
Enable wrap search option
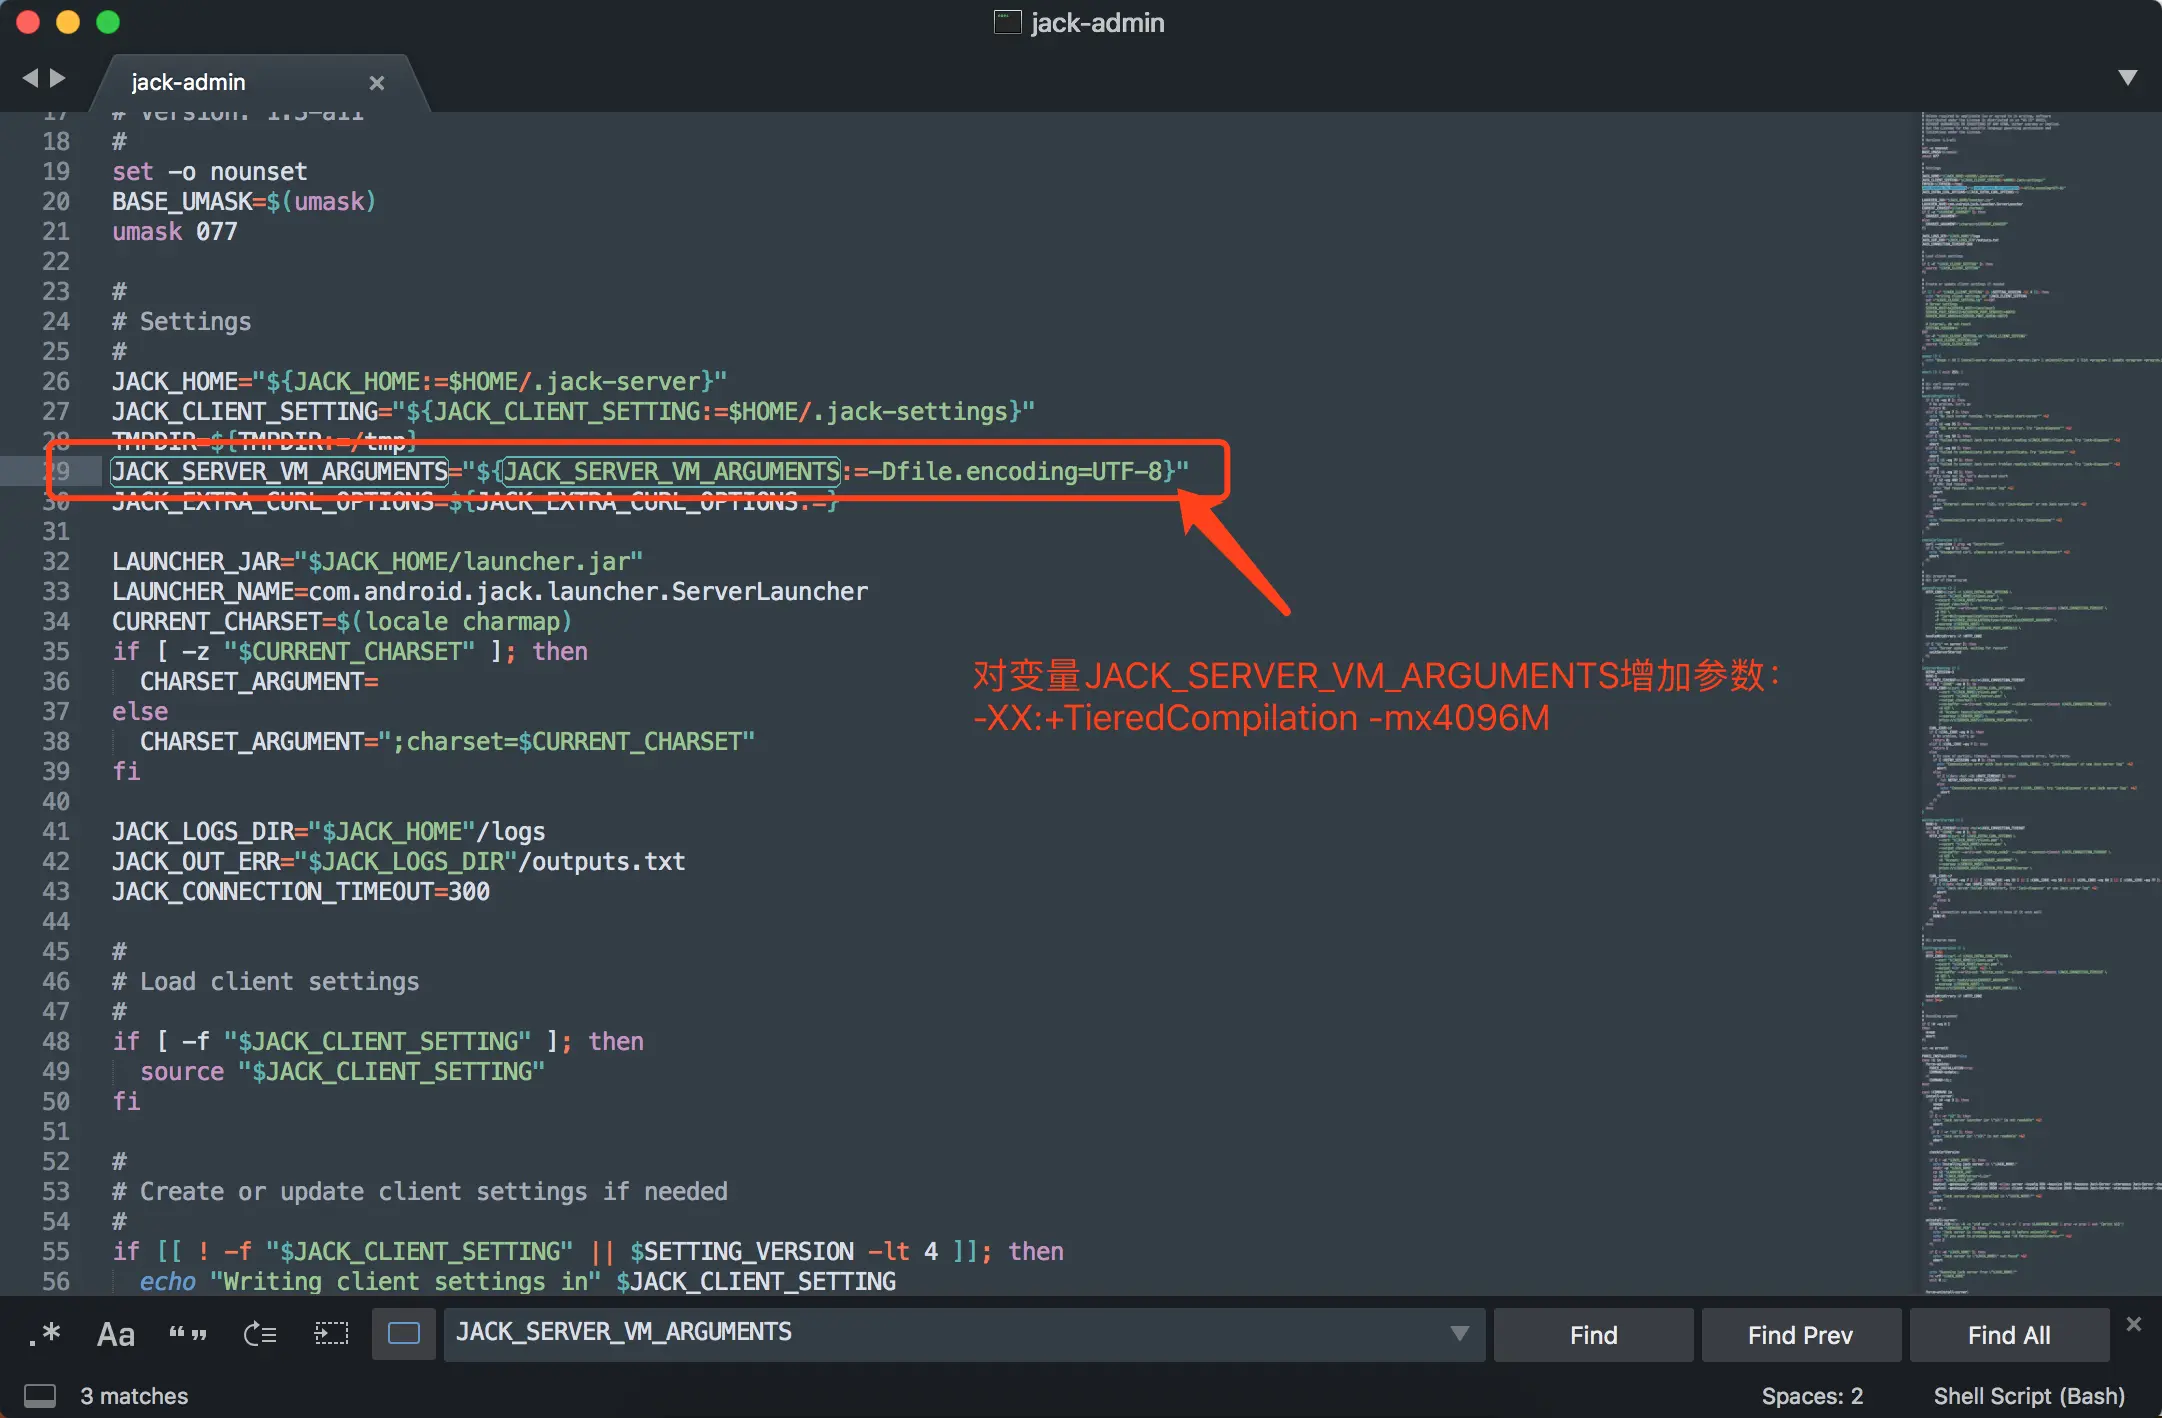click(x=260, y=1334)
